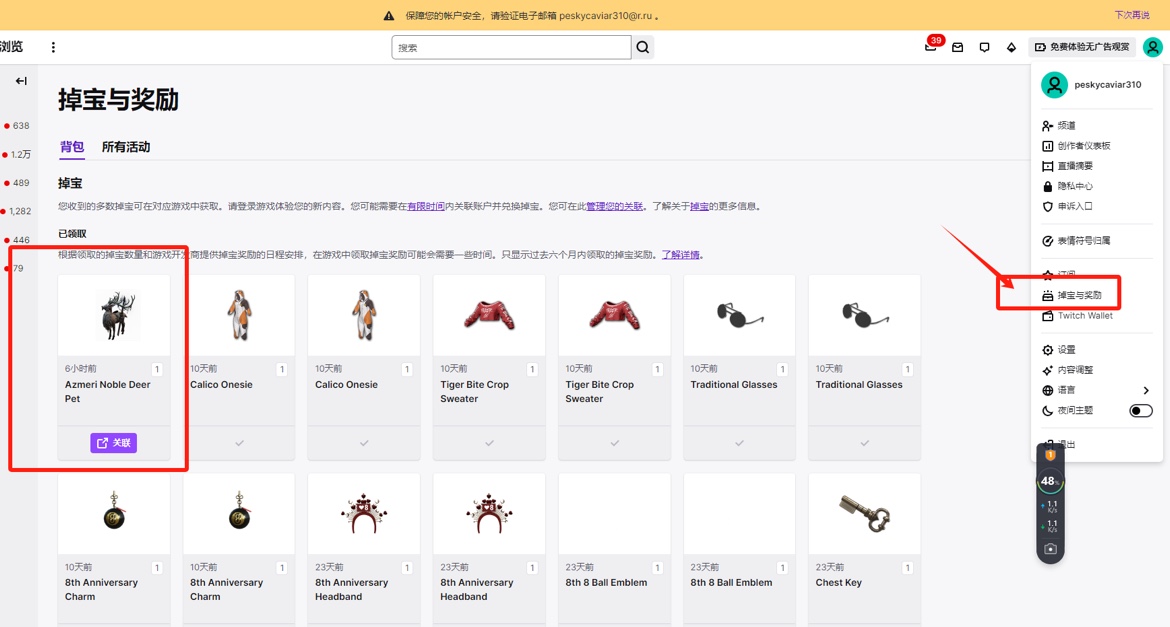Focus the 搜索 search field
Screen dimensions: 1170x627
(511, 47)
